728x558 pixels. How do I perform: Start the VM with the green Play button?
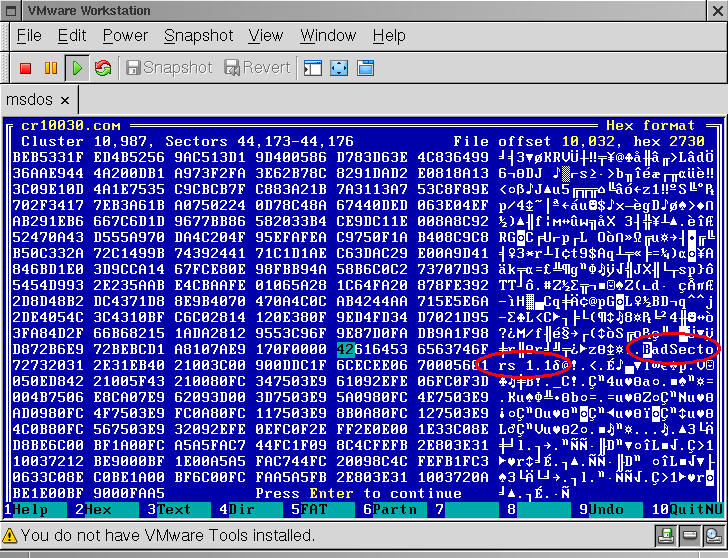[x=77, y=68]
